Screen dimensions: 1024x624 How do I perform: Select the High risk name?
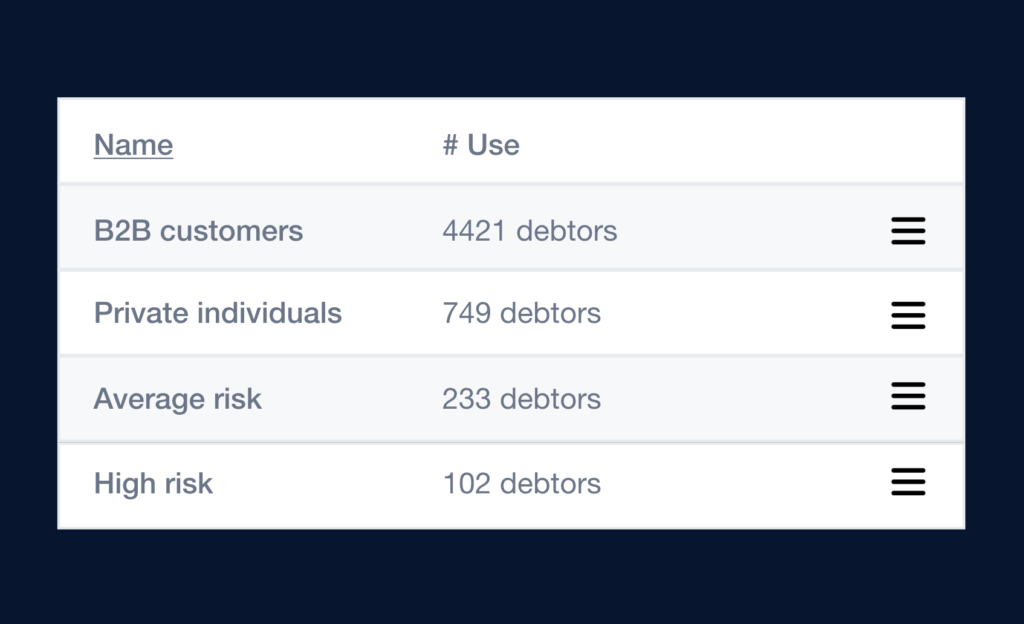coord(153,484)
